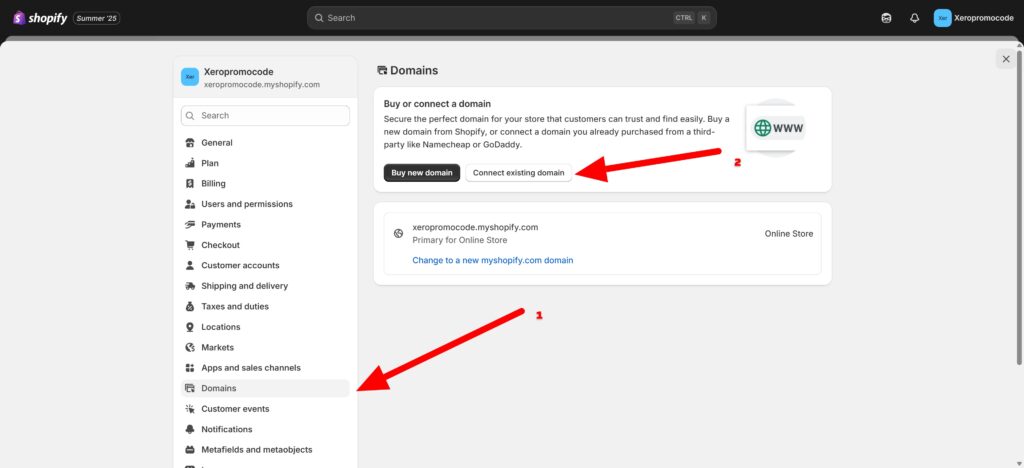1024x468 pixels.
Task: Click the Billing receipt icon
Action: click(190, 183)
